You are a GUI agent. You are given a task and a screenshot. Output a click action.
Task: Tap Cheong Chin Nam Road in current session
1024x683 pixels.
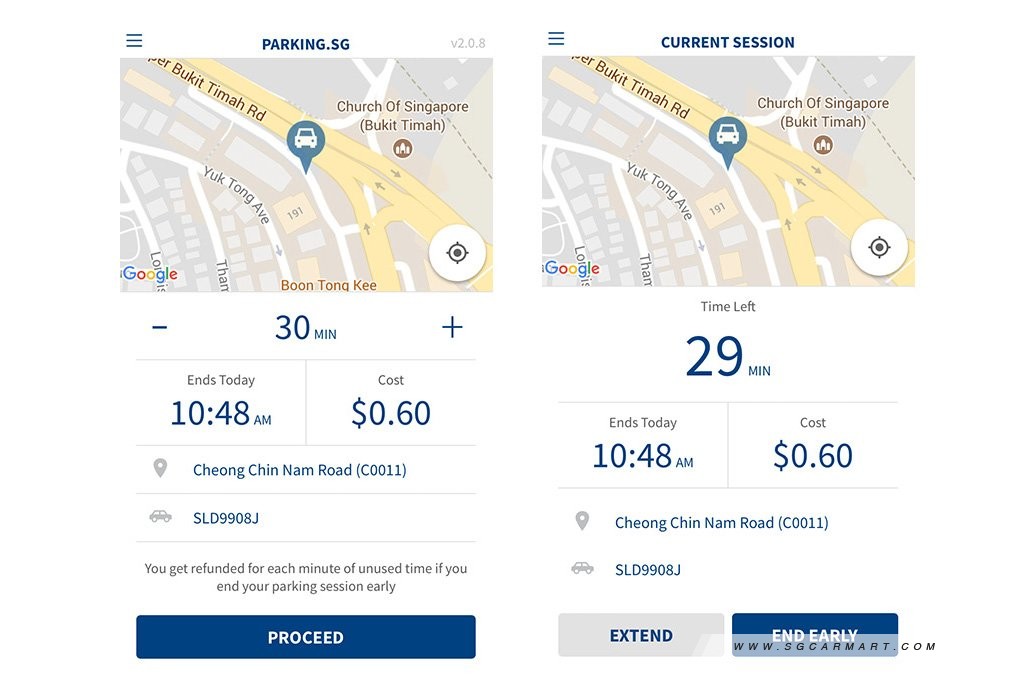721,522
